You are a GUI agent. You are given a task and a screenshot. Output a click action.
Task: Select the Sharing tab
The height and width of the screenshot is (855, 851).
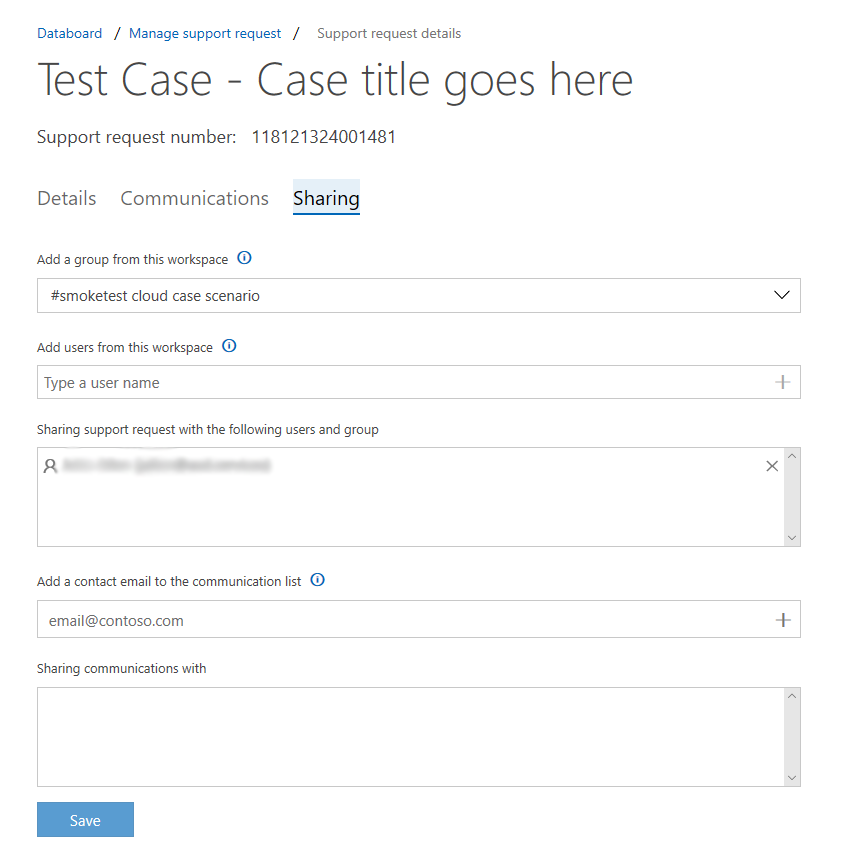coord(326,198)
